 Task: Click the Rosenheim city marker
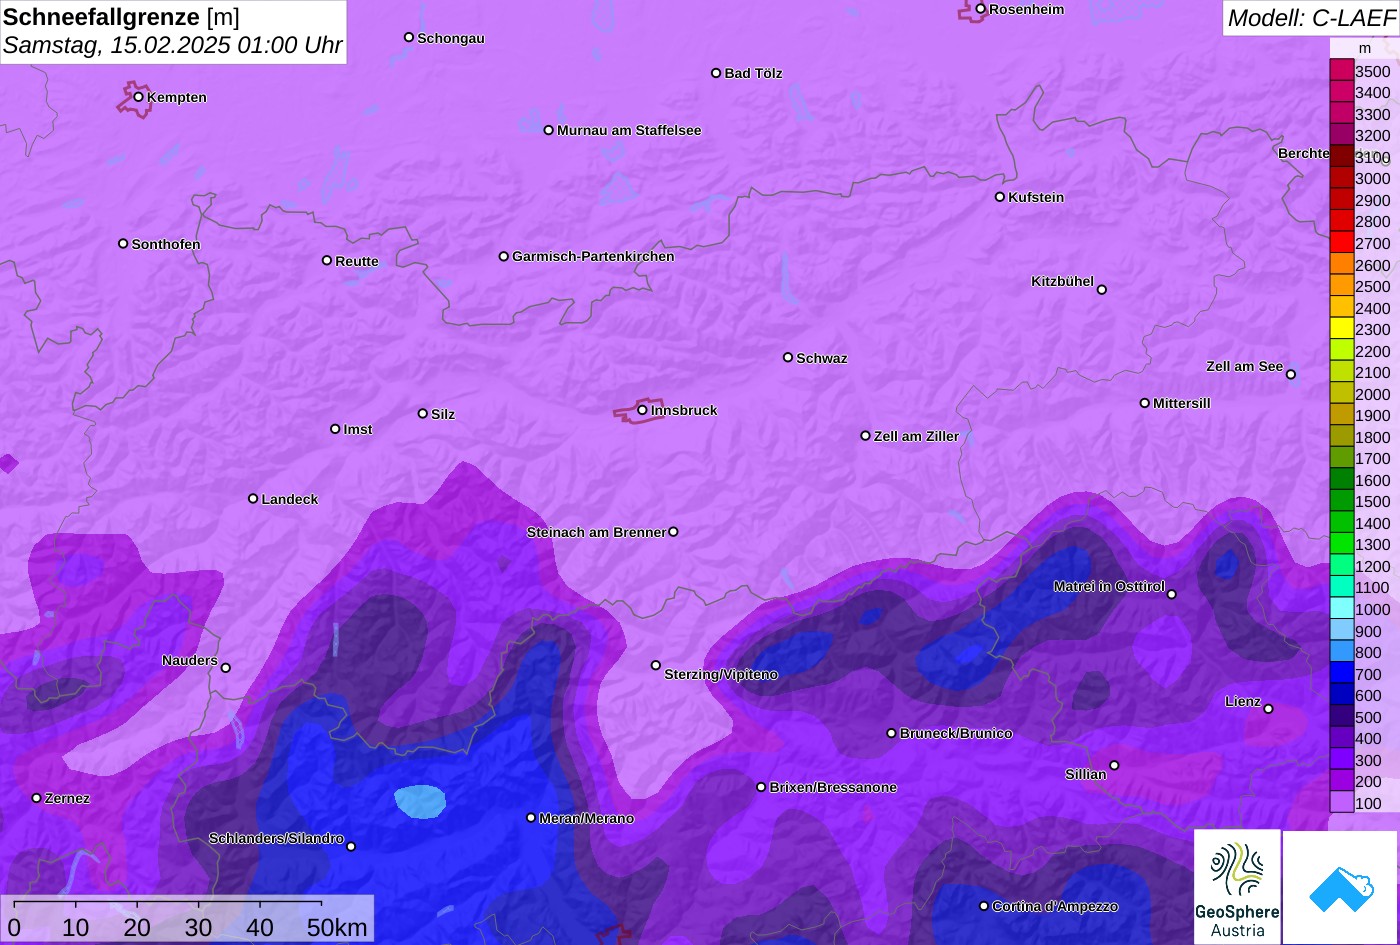point(981,9)
